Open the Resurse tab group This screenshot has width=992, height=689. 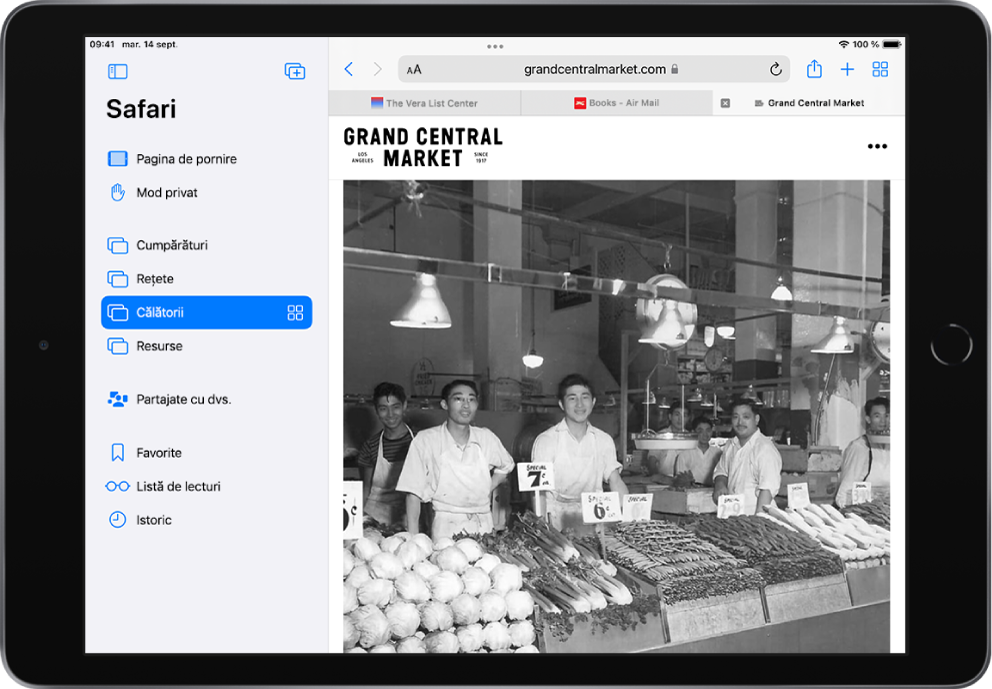[x=206, y=346]
